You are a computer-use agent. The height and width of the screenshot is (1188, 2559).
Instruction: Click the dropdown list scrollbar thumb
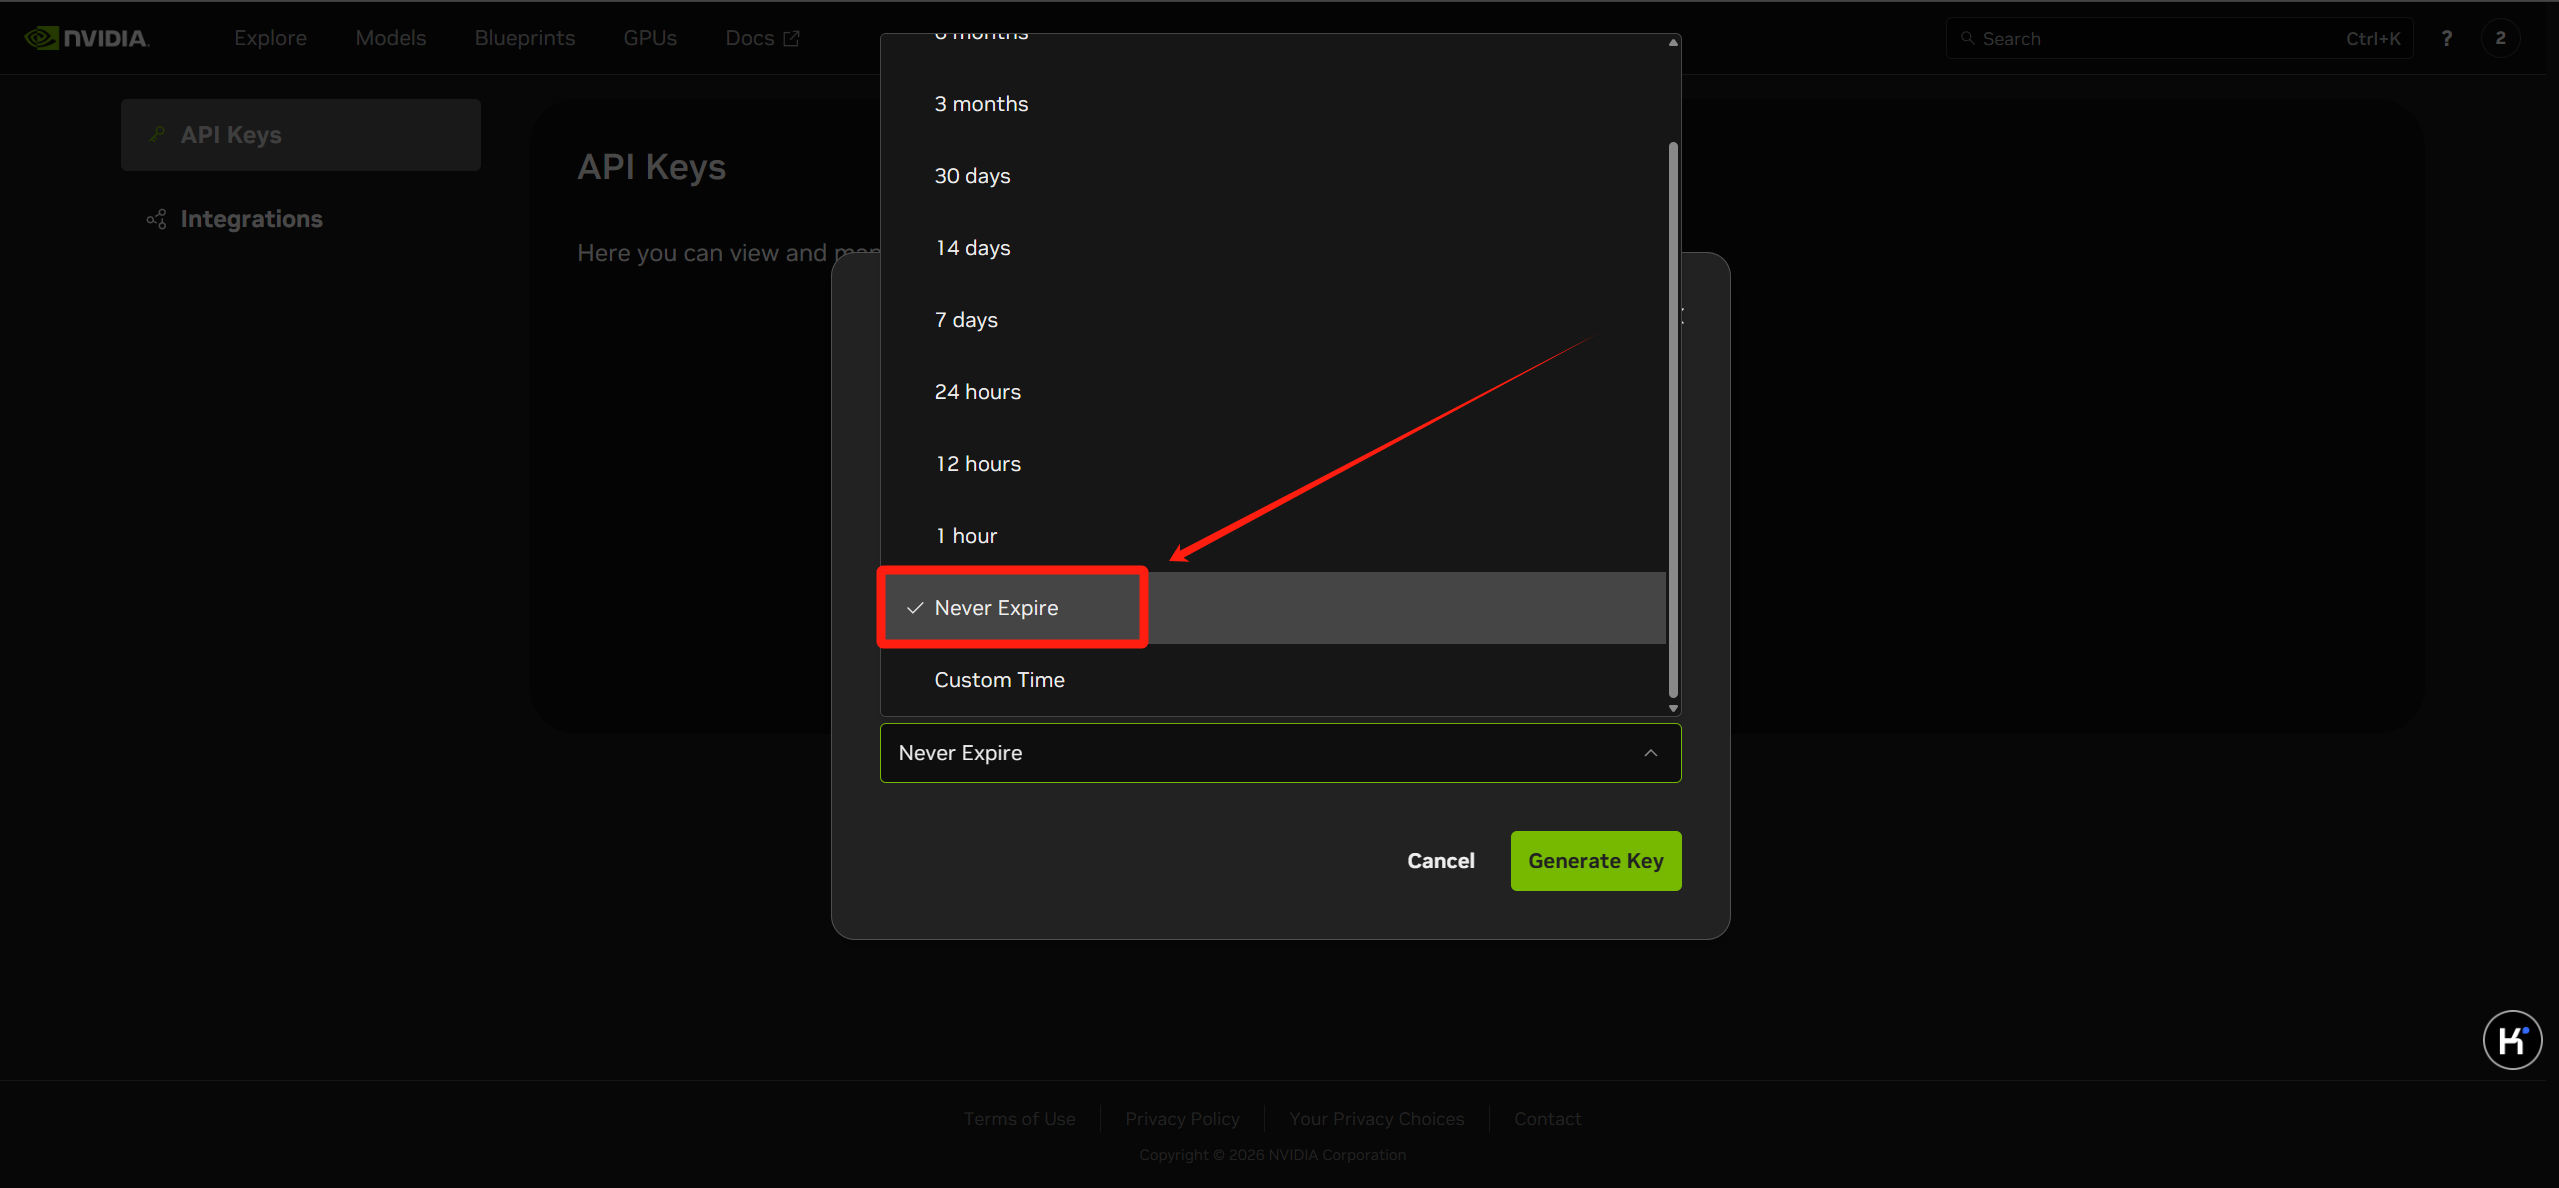click(x=1673, y=420)
